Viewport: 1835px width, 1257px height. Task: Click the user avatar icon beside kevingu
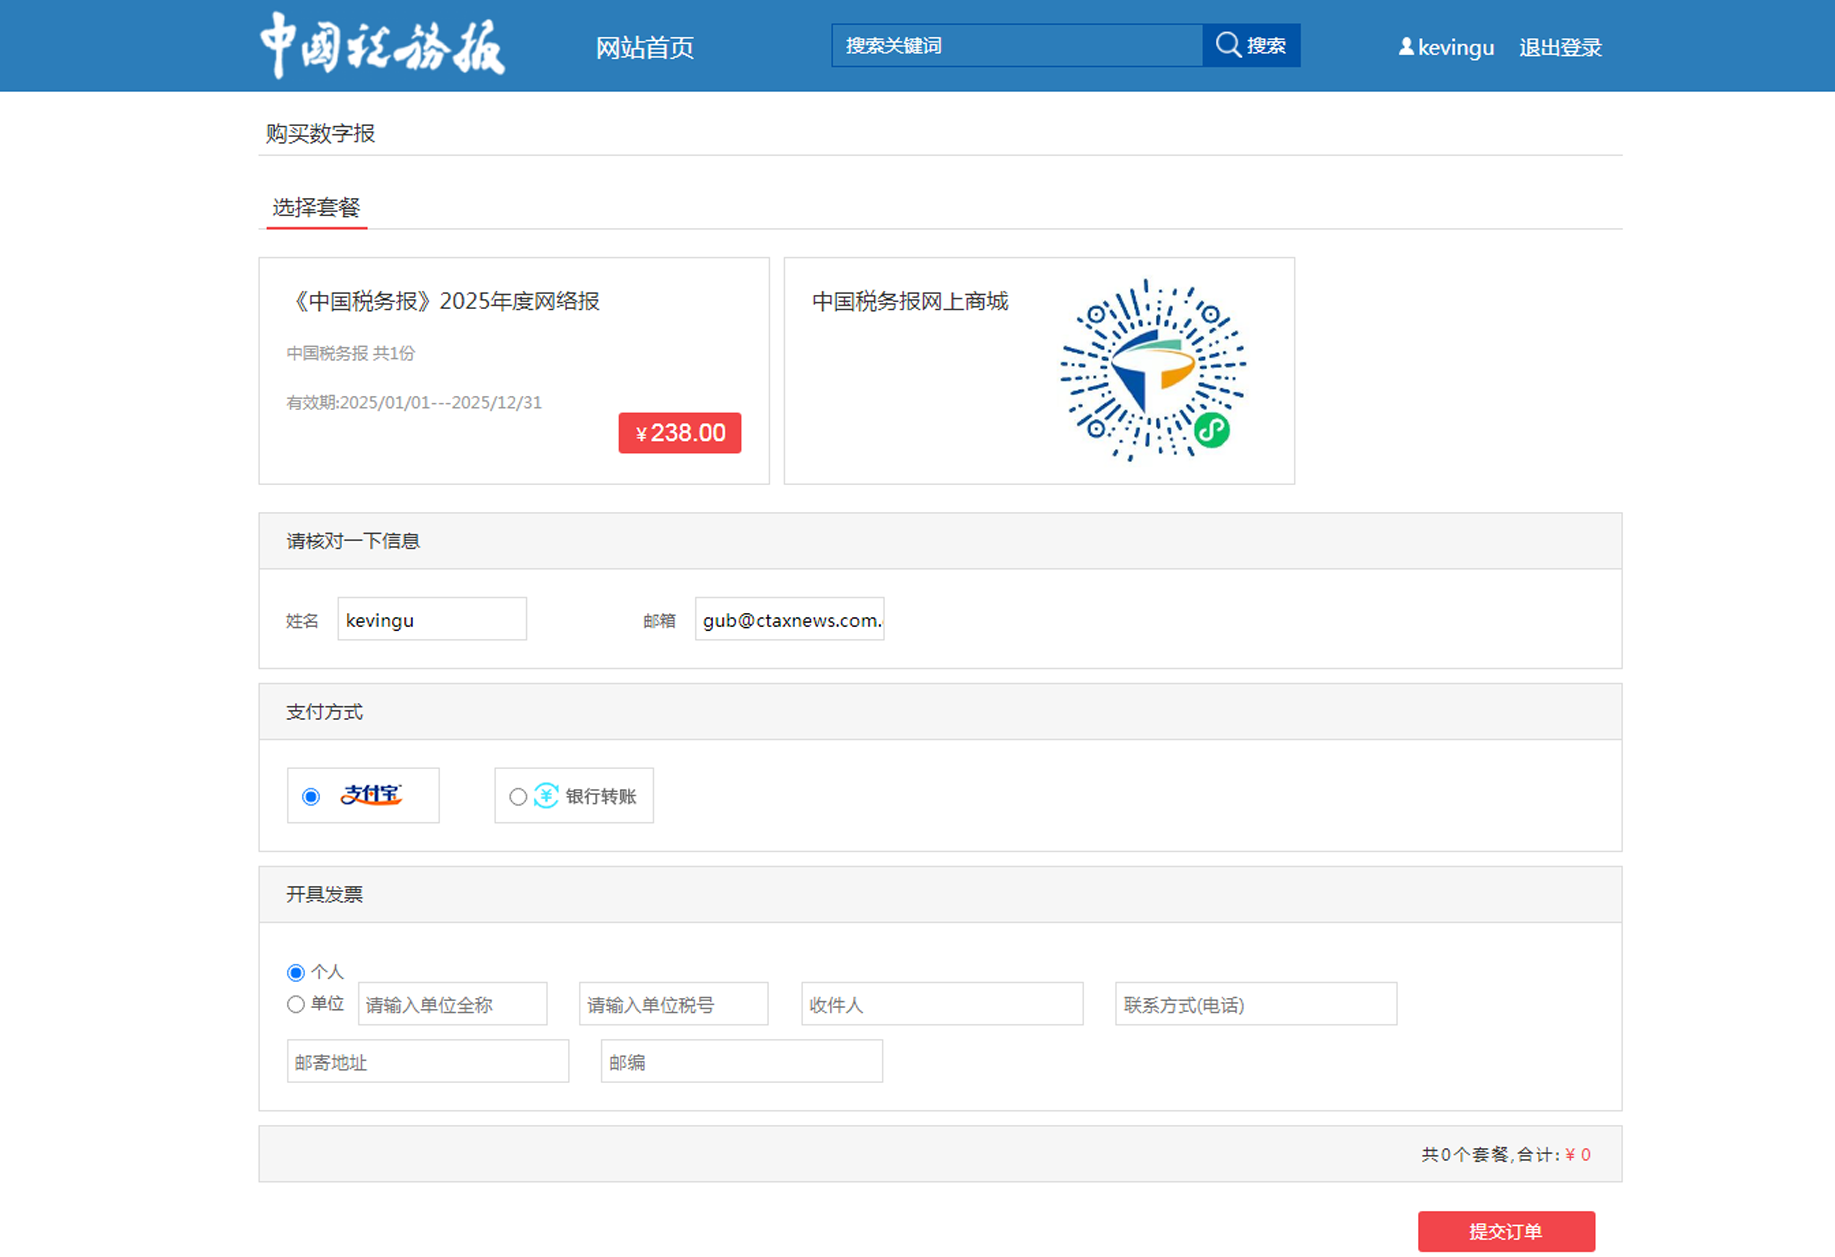coord(1406,47)
